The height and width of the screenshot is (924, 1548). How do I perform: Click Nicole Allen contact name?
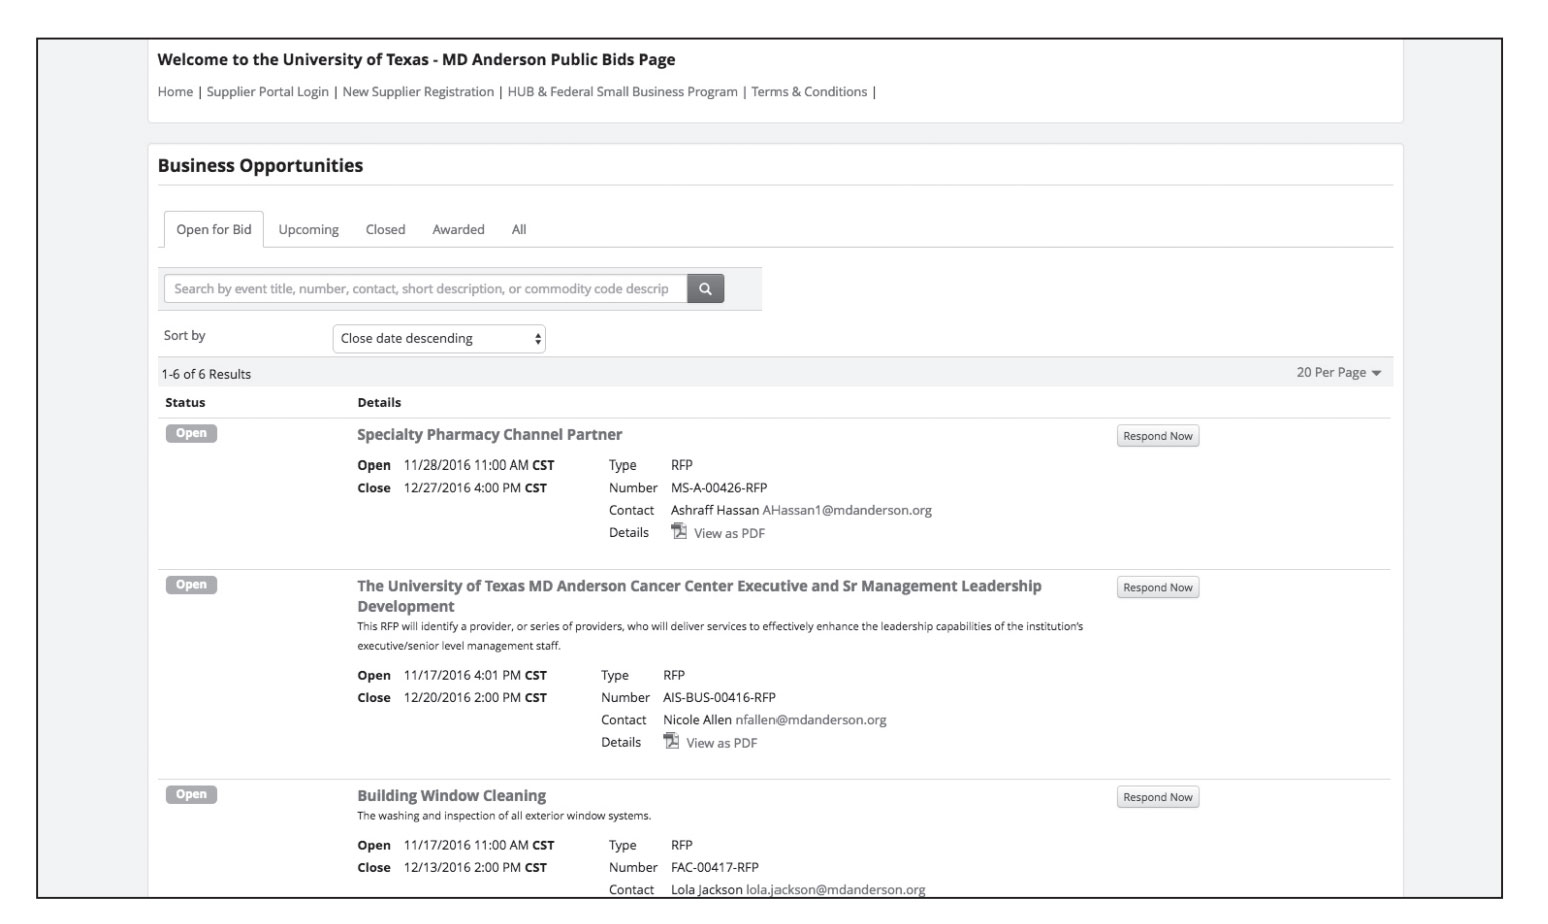(x=697, y=720)
